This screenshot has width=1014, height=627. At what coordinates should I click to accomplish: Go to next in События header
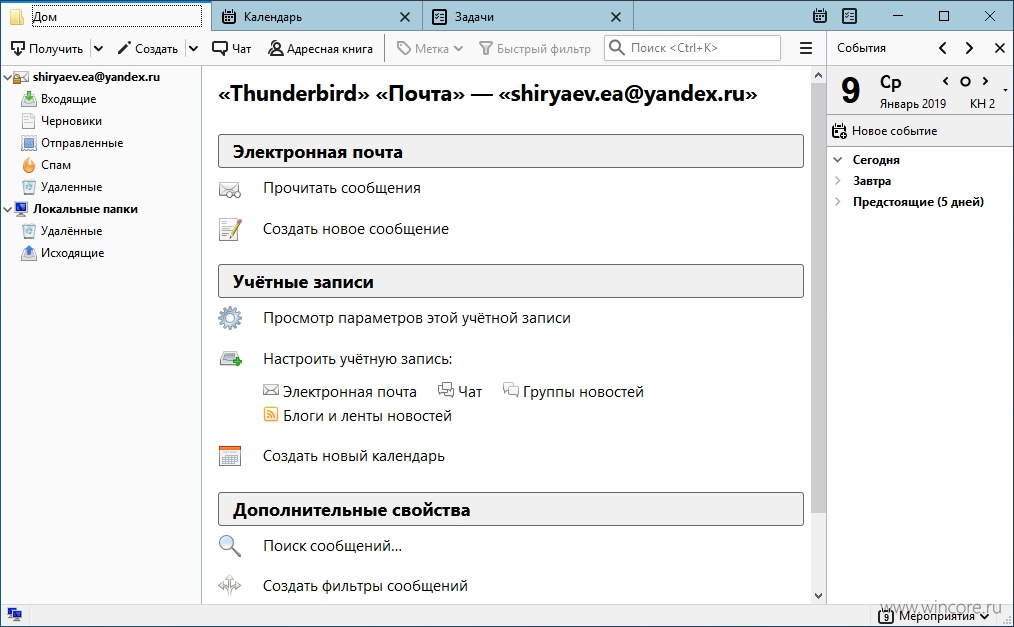[969, 48]
